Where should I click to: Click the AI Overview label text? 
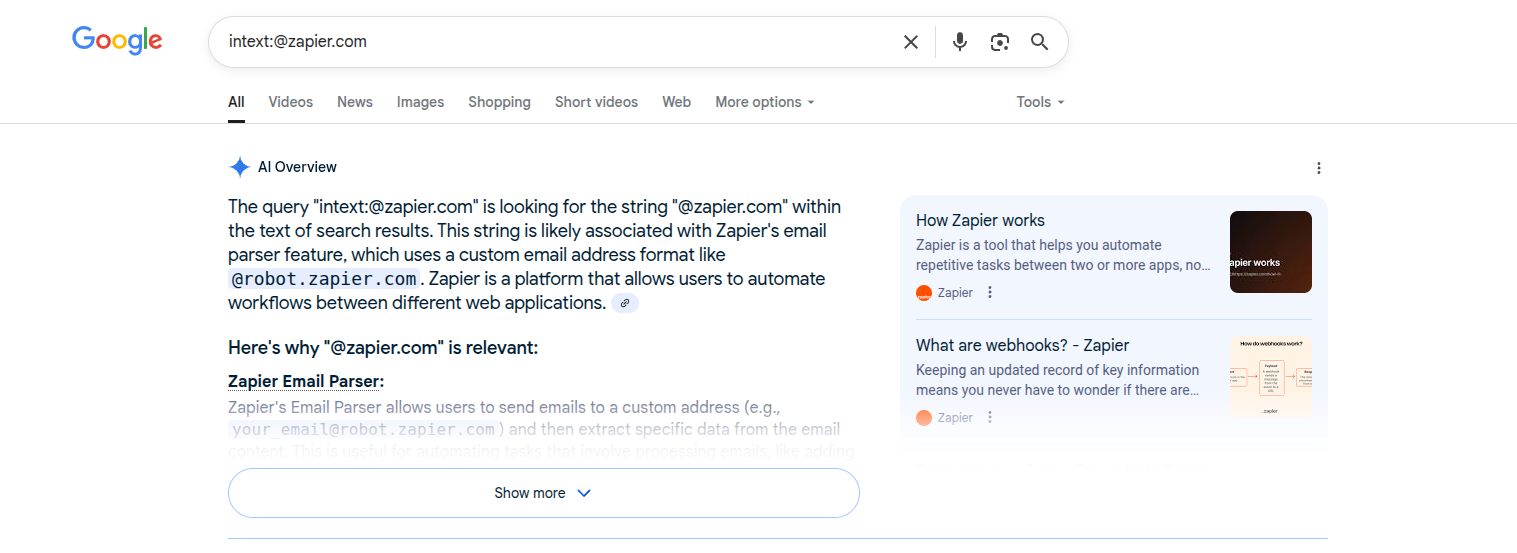coord(297,167)
